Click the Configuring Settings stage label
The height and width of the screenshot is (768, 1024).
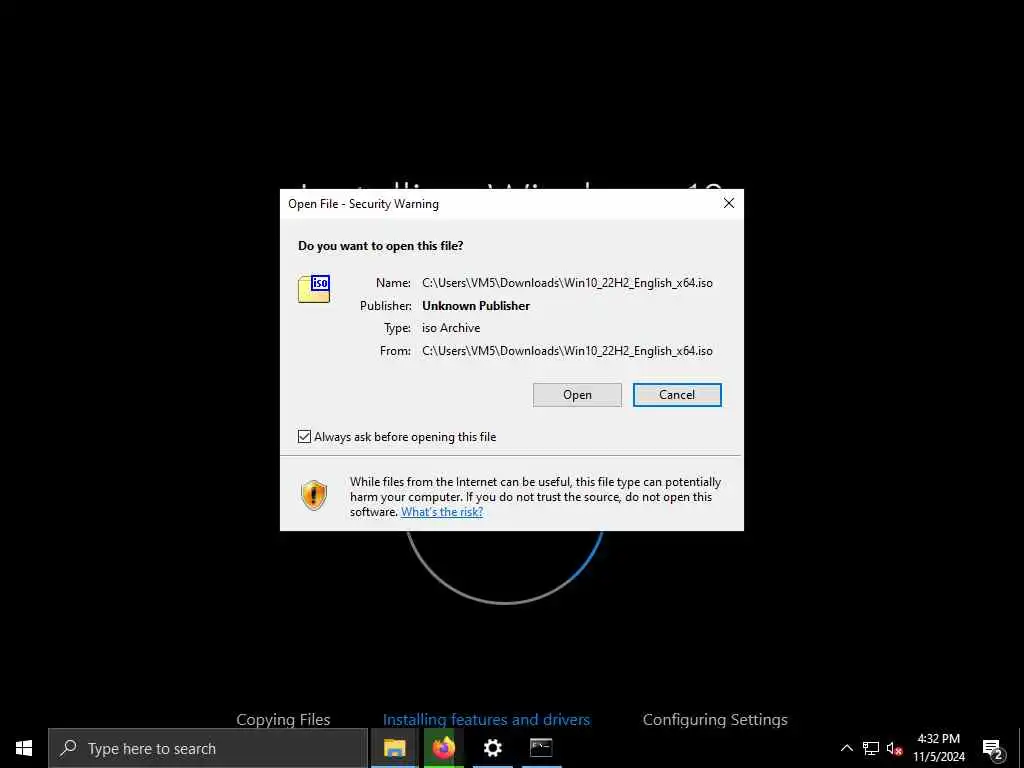pos(714,720)
